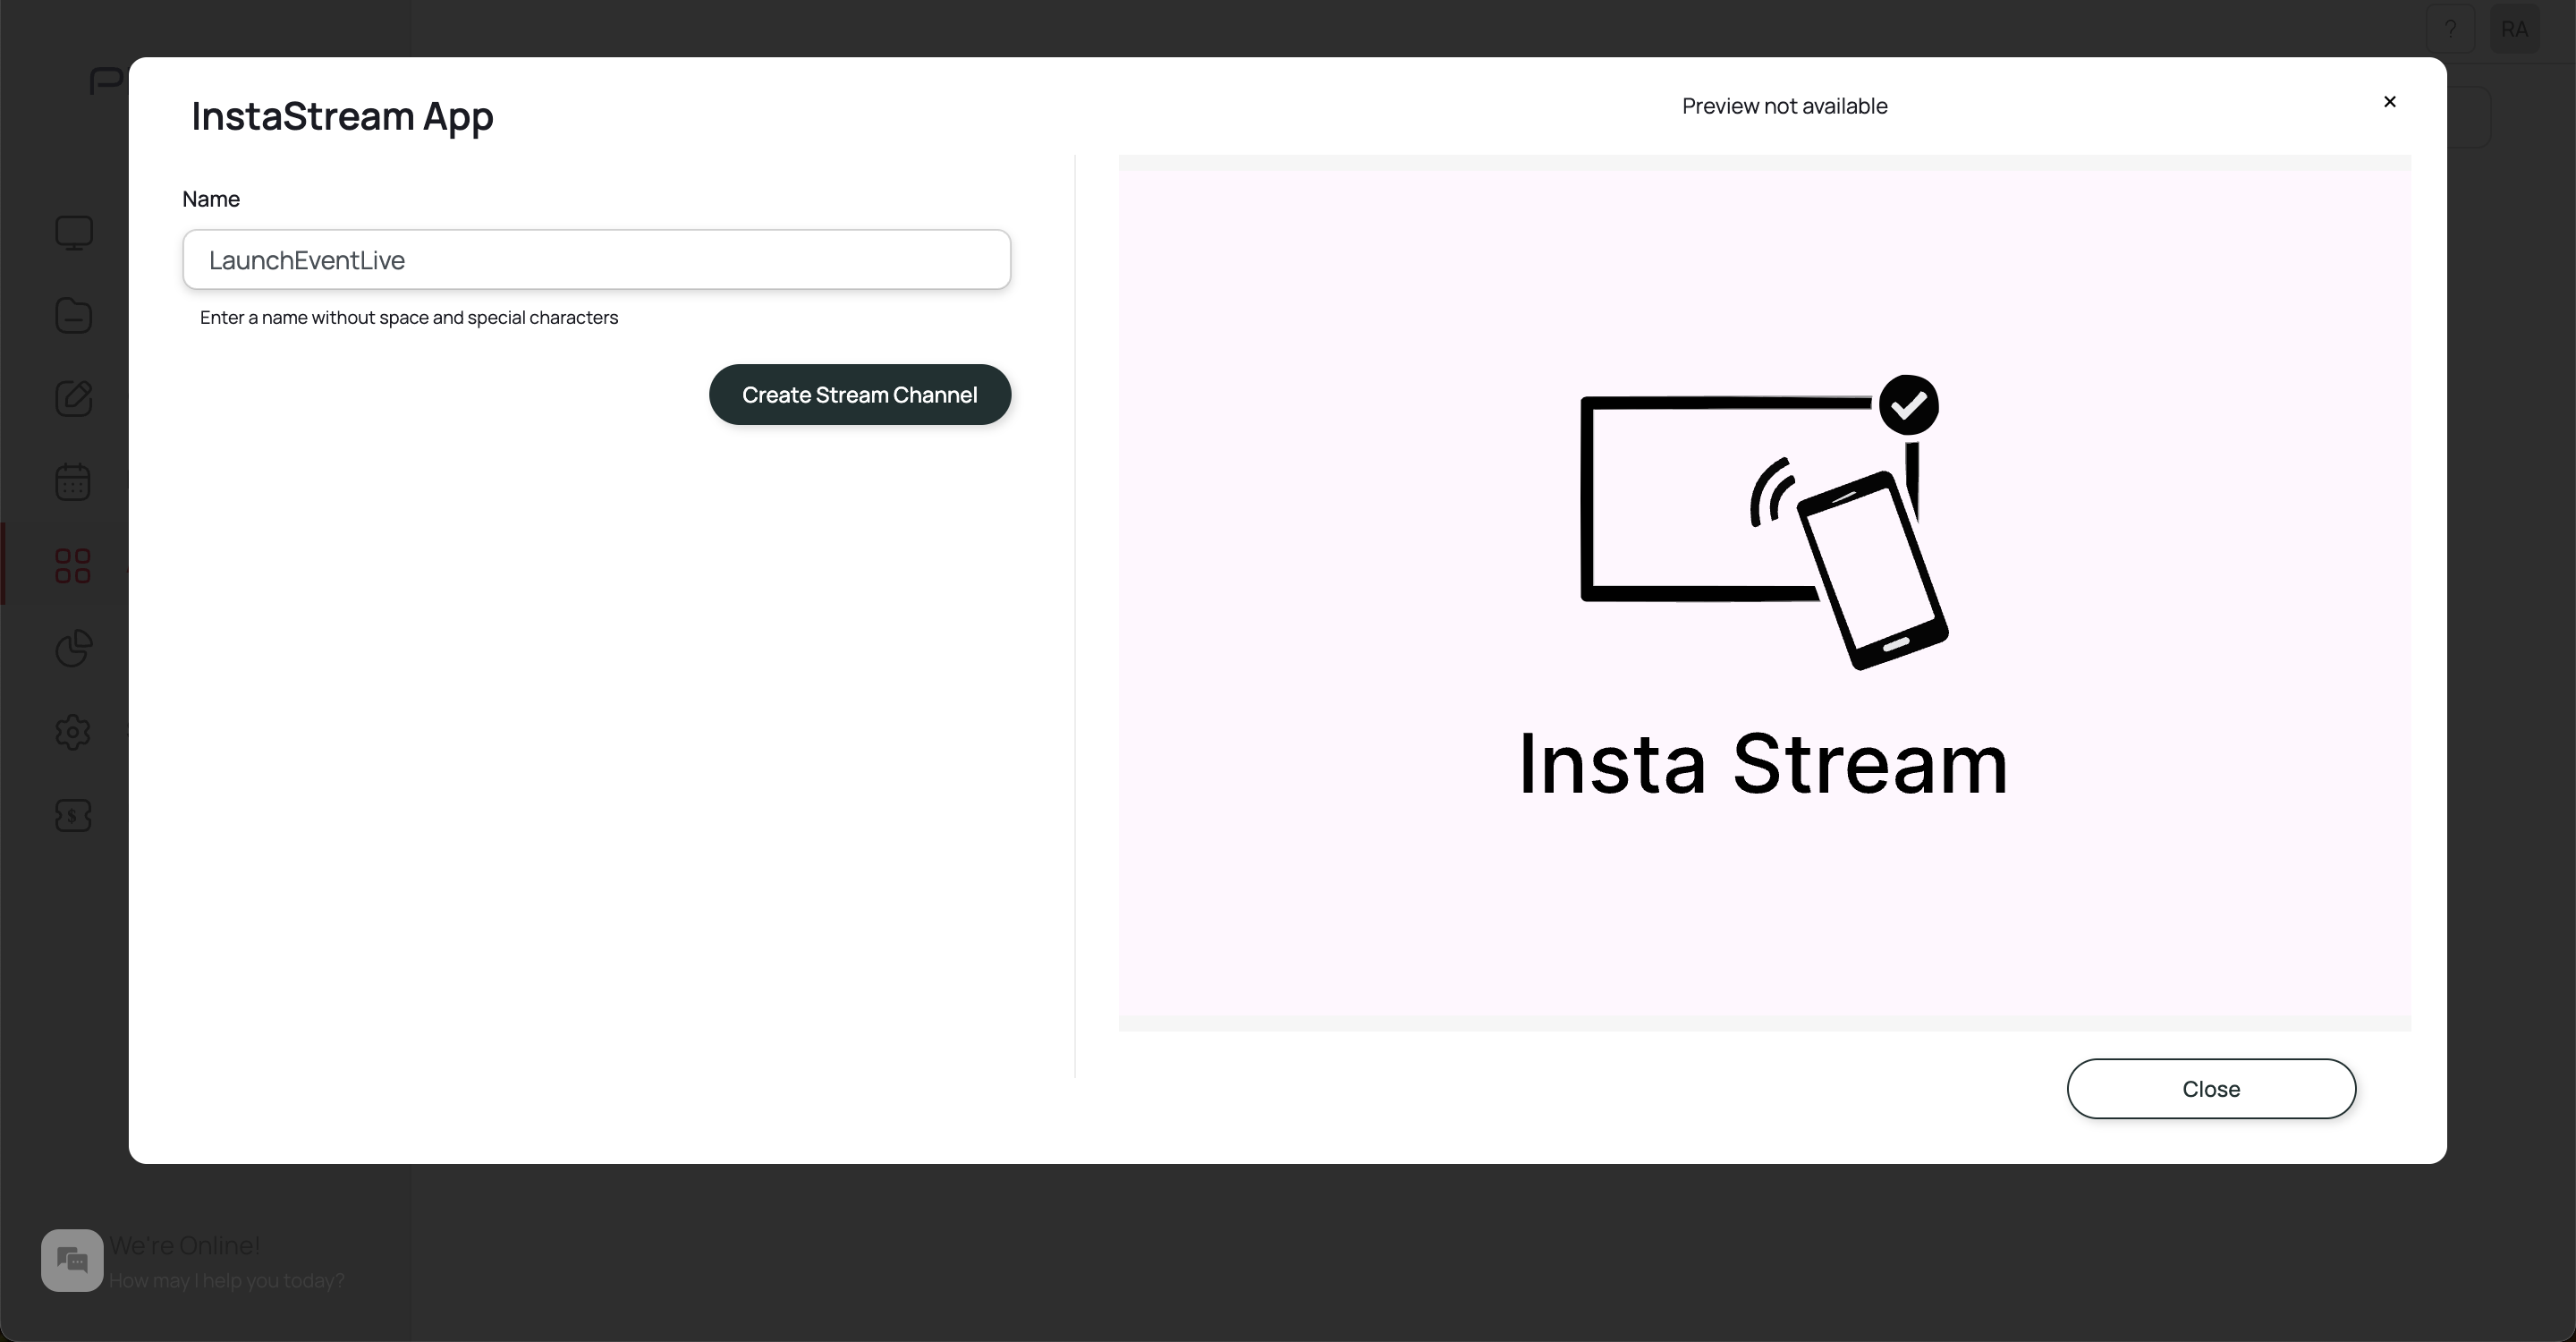Dismiss the modal with the X icon

pos(2390,102)
